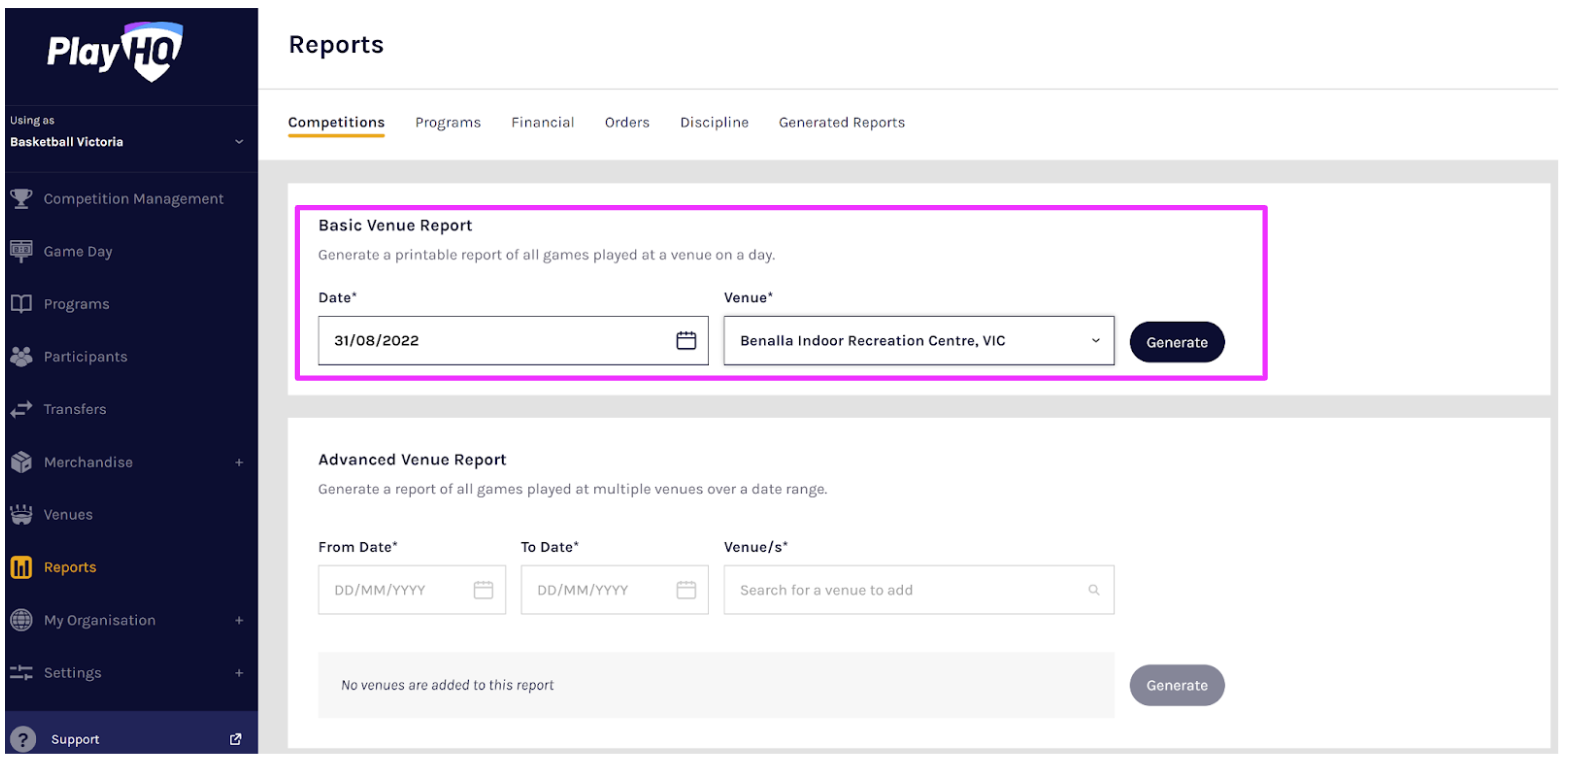Open calendar picker in Basic Venue Date
Viewport: 1570px width, 760px height.
click(686, 341)
